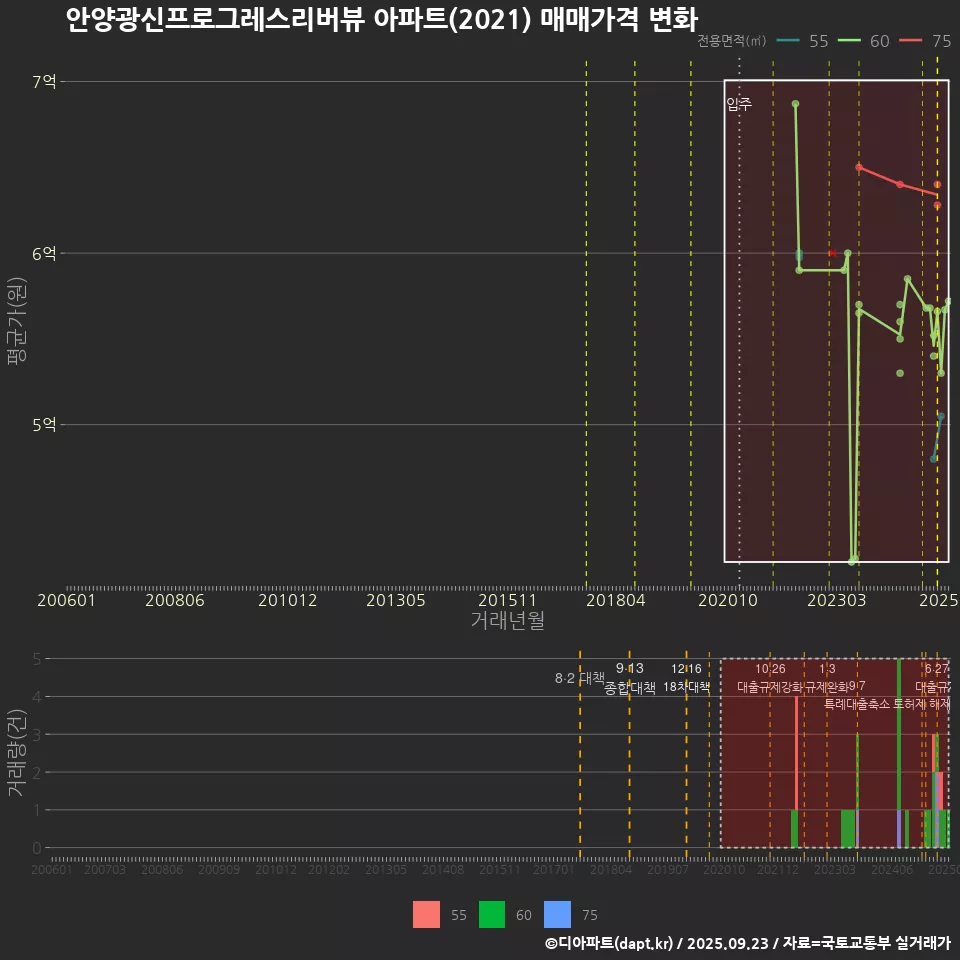Click the 55㎡ teal line marker in top legend
Image resolution: width=960 pixels, height=960 pixels.
(x=788, y=41)
